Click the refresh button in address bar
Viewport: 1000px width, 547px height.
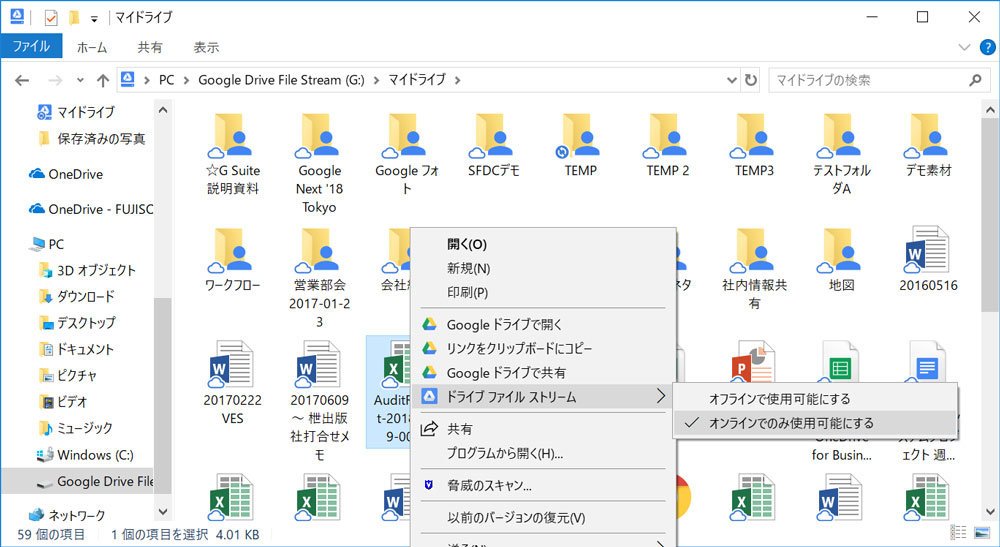tap(751, 80)
